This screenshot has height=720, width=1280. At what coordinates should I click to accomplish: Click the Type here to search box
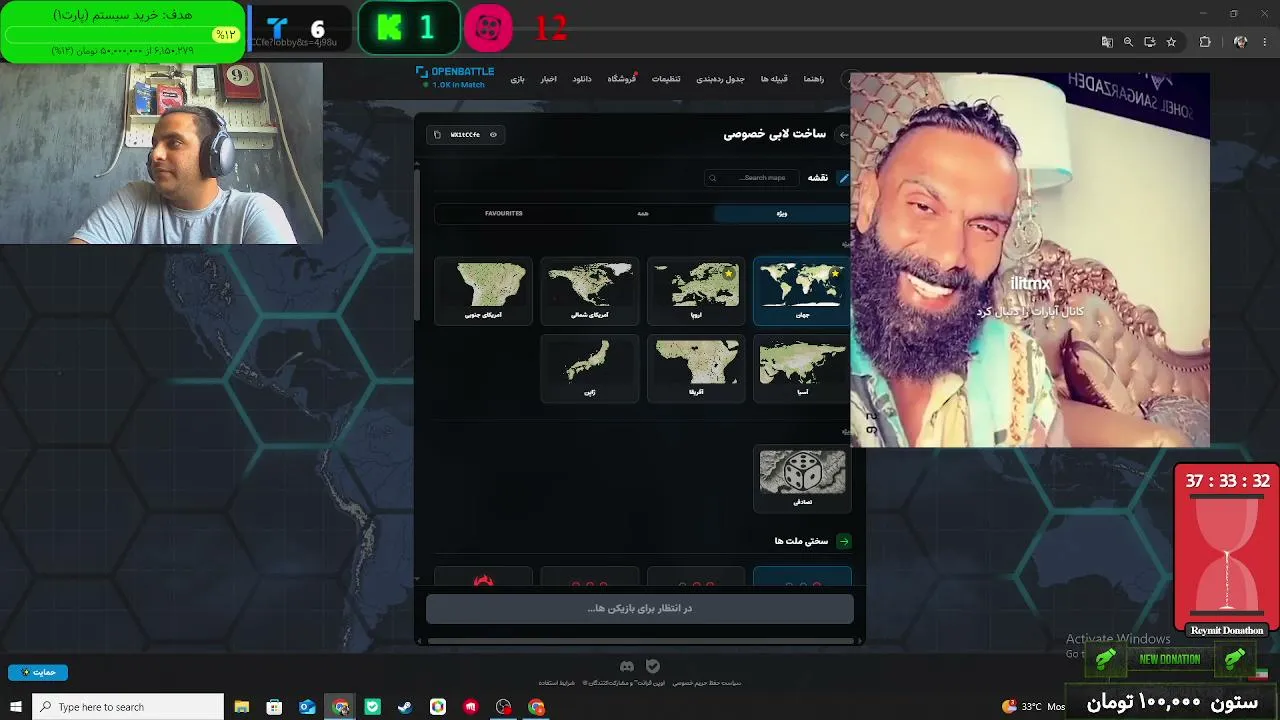tap(128, 707)
